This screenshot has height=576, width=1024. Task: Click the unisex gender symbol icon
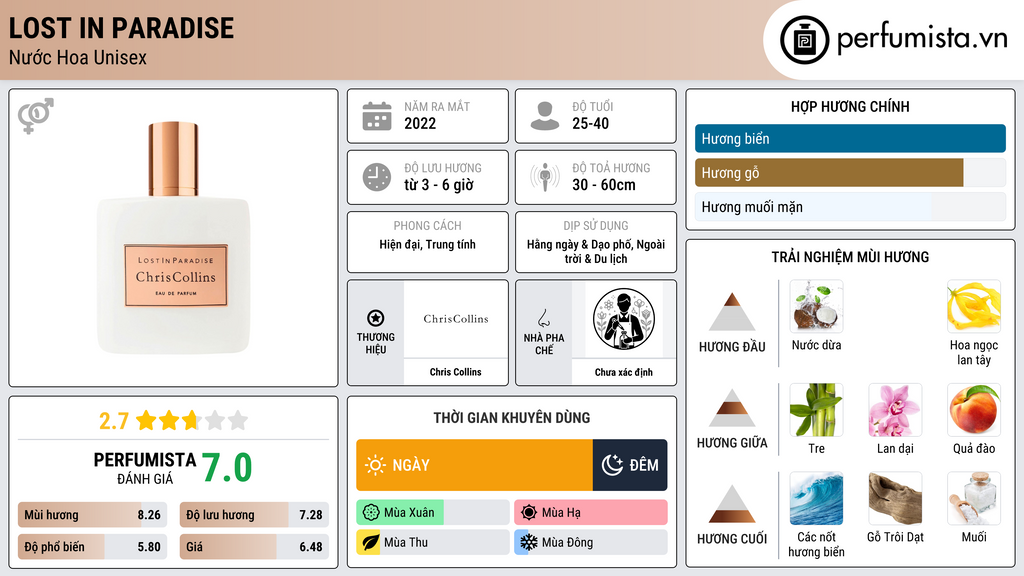tap(36, 116)
